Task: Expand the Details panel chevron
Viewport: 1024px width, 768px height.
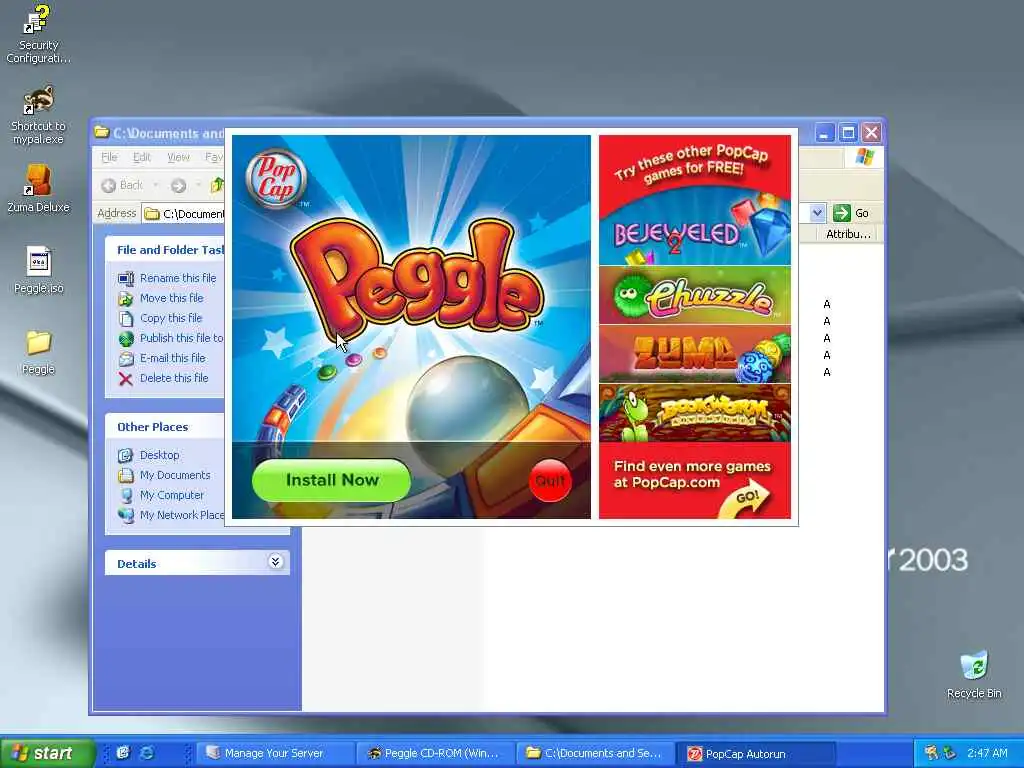Action: point(276,562)
